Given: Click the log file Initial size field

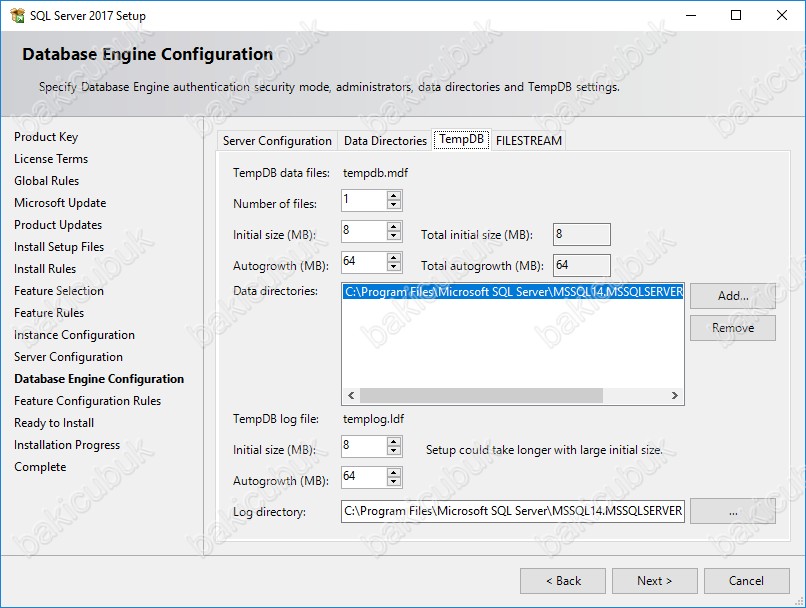Looking at the screenshot, I should 364,446.
